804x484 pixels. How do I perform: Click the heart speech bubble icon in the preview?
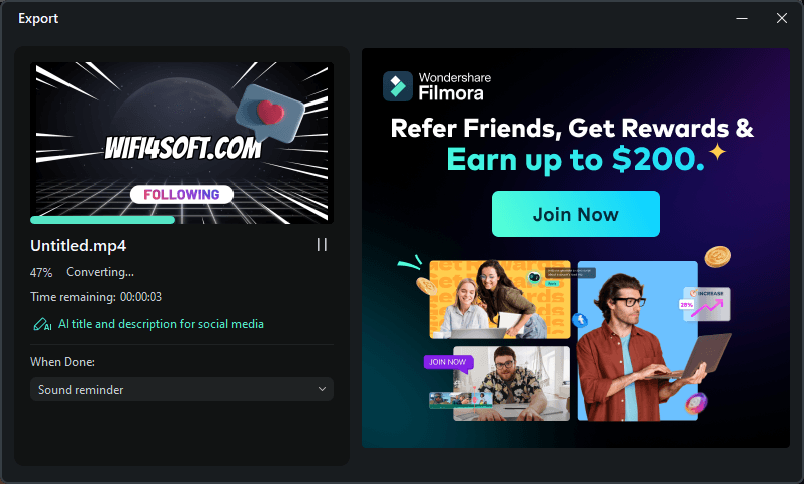click(x=269, y=113)
